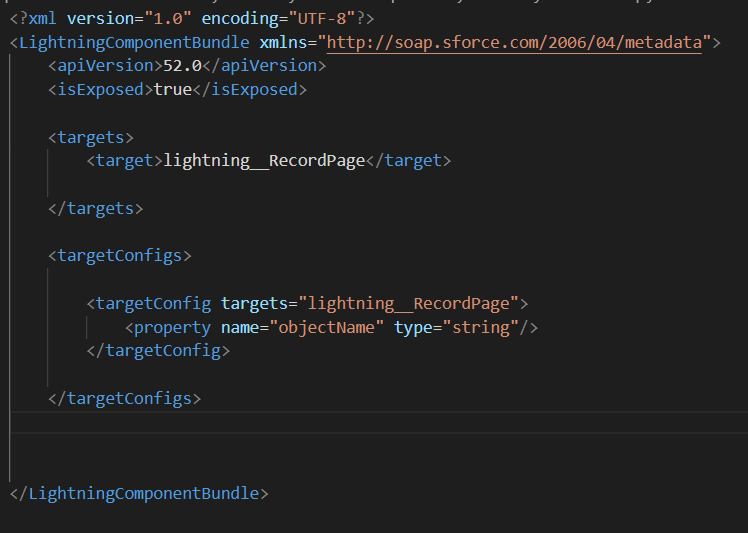748x533 pixels.
Task: Click the property tag name
Action: click(x=172, y=327)
